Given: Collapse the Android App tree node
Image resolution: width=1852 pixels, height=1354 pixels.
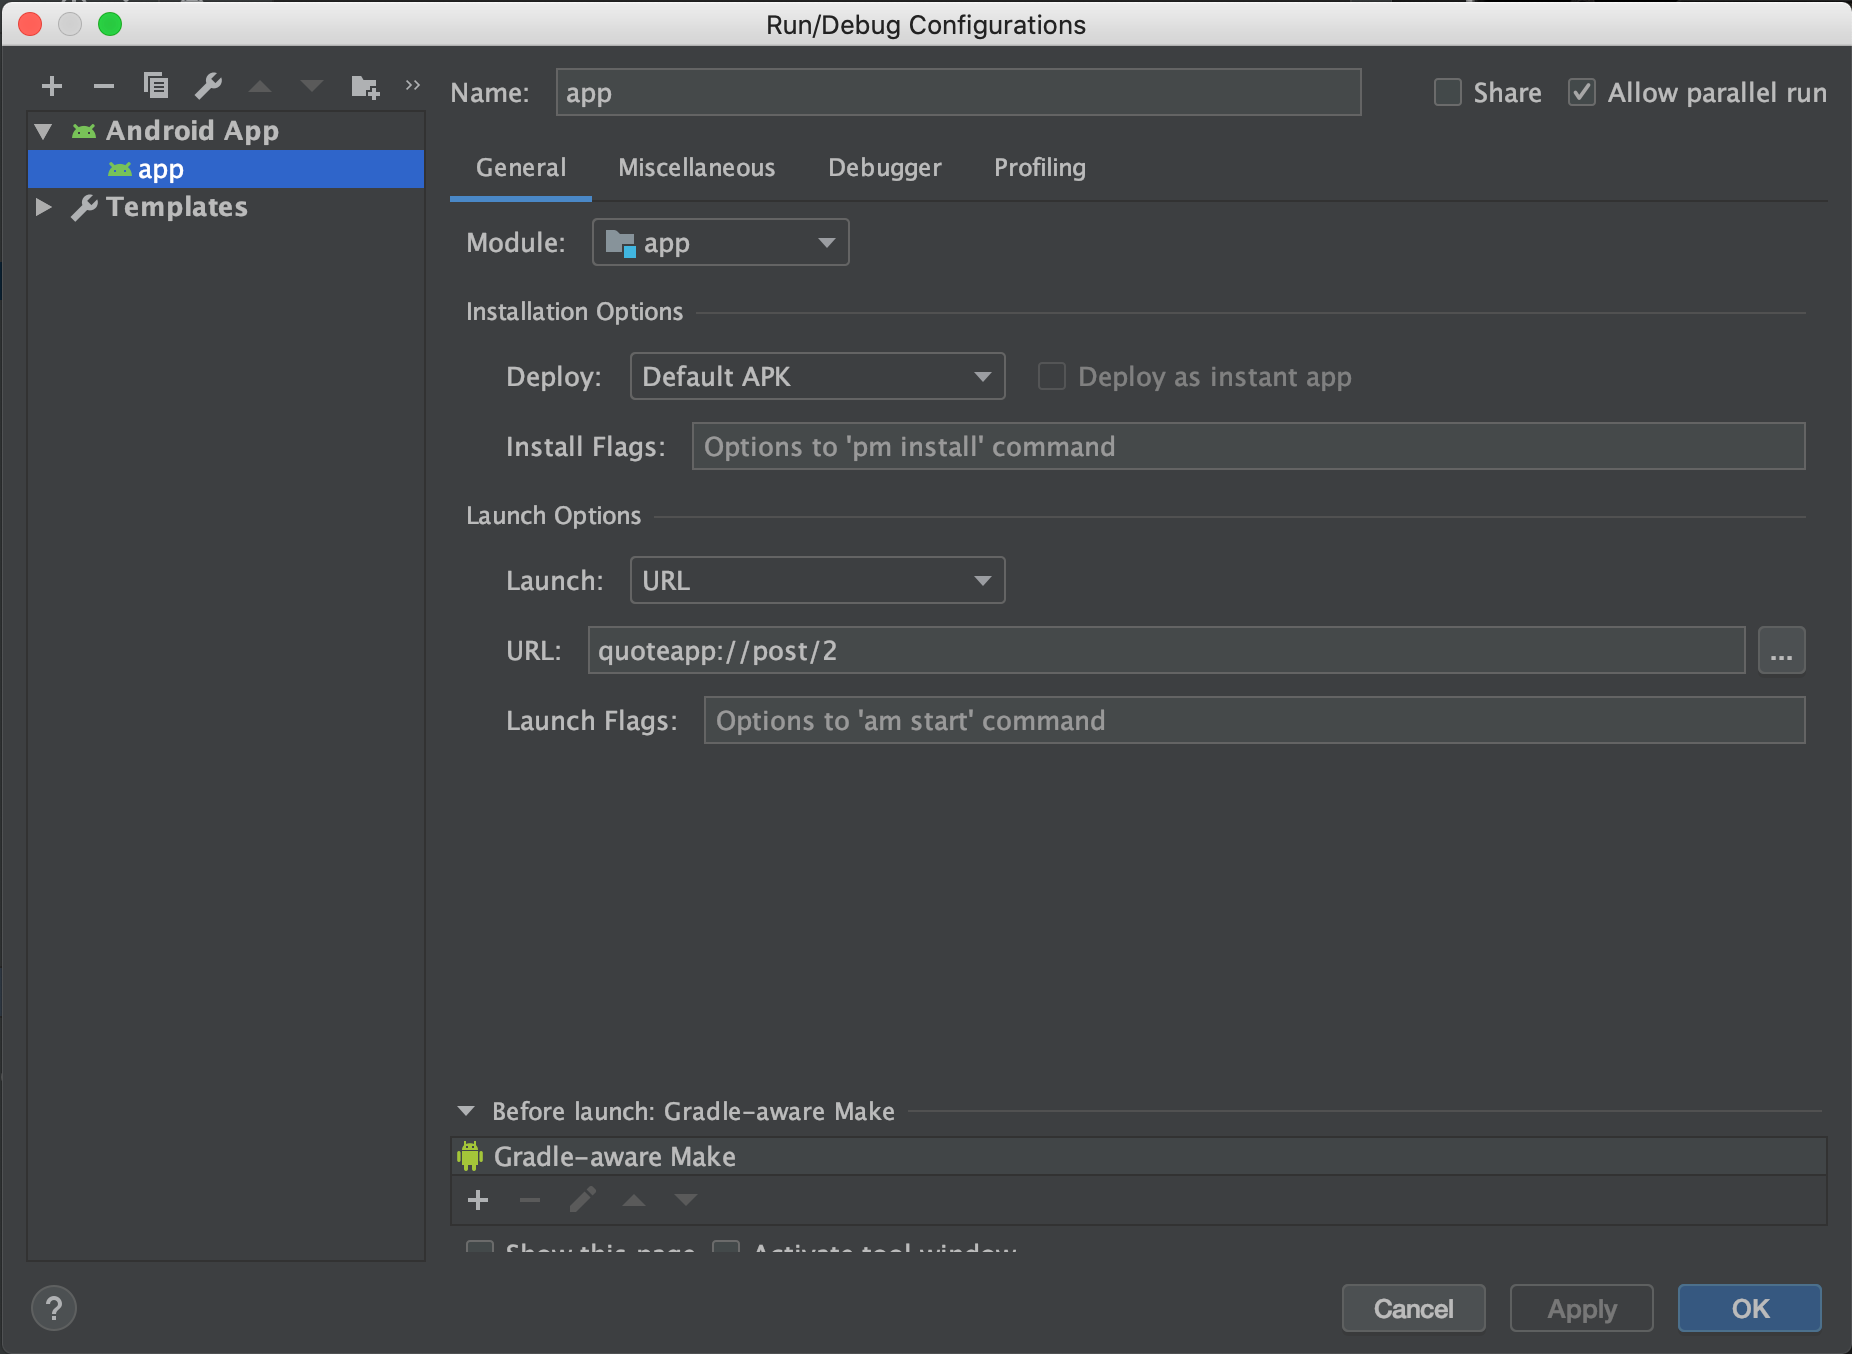Looking at the screenshot, I should click(42, 130).
